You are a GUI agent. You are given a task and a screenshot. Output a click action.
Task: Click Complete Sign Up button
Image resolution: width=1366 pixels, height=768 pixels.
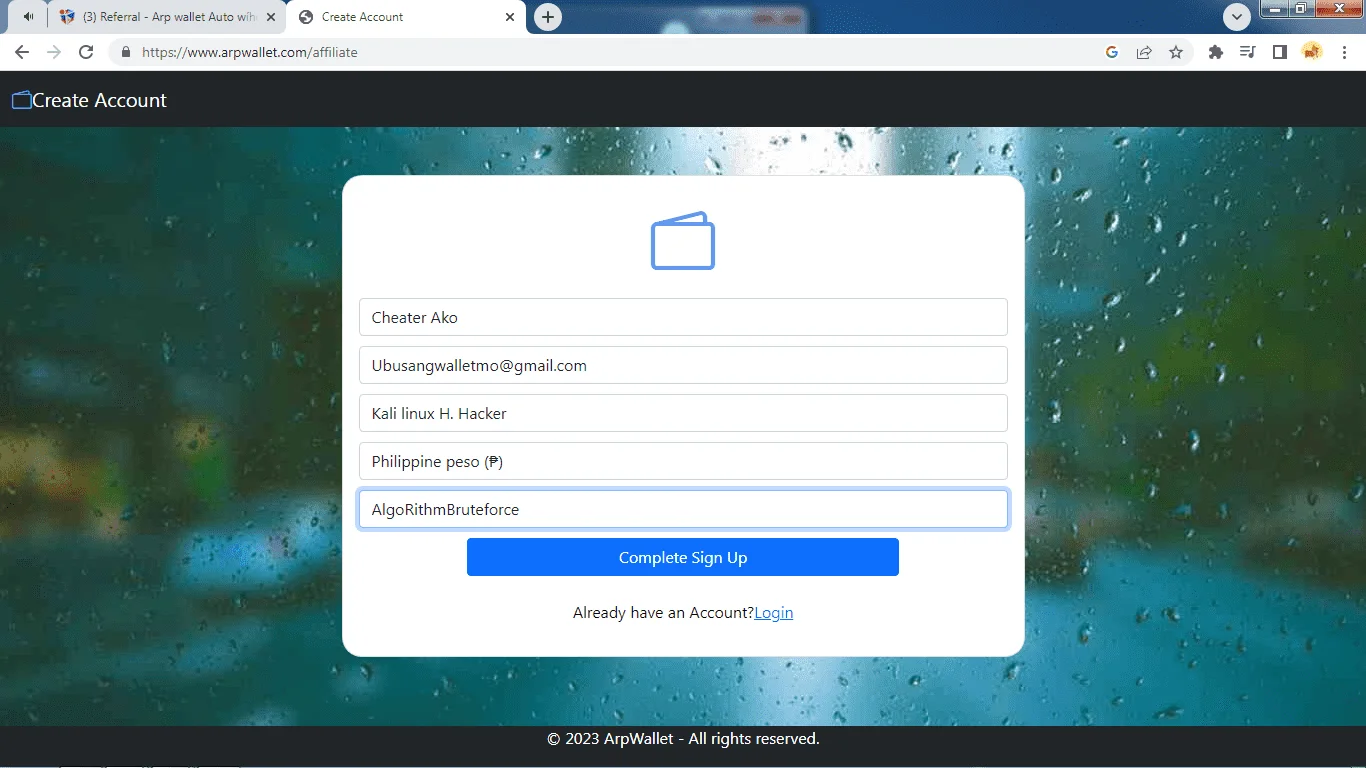click(683, 557)
